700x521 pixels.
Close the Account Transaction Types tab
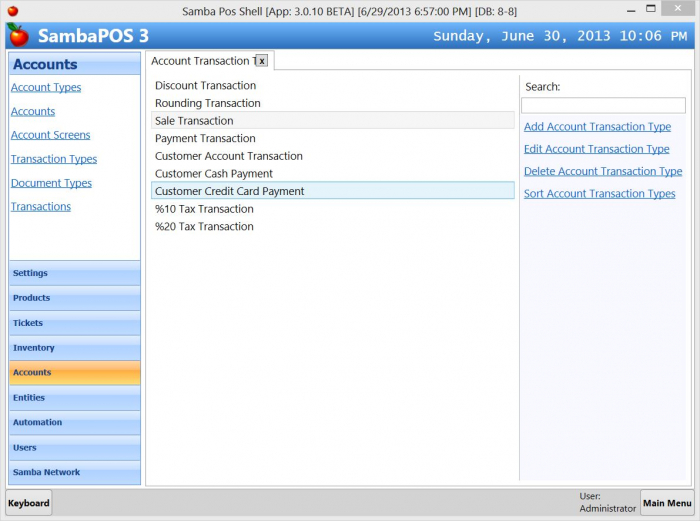coord(262,61)
